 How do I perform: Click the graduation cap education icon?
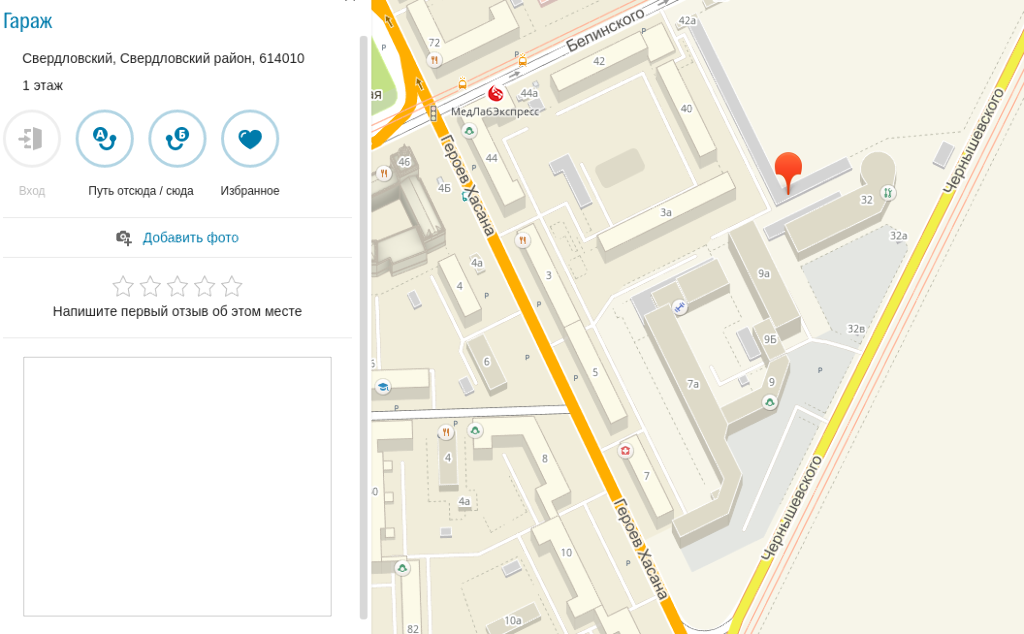383,387
